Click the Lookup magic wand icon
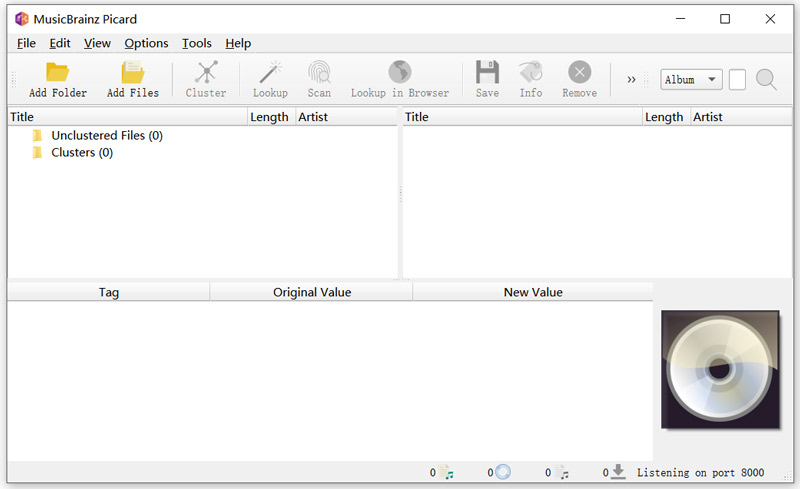The image size is (800, 489). (x=270, y=72)
